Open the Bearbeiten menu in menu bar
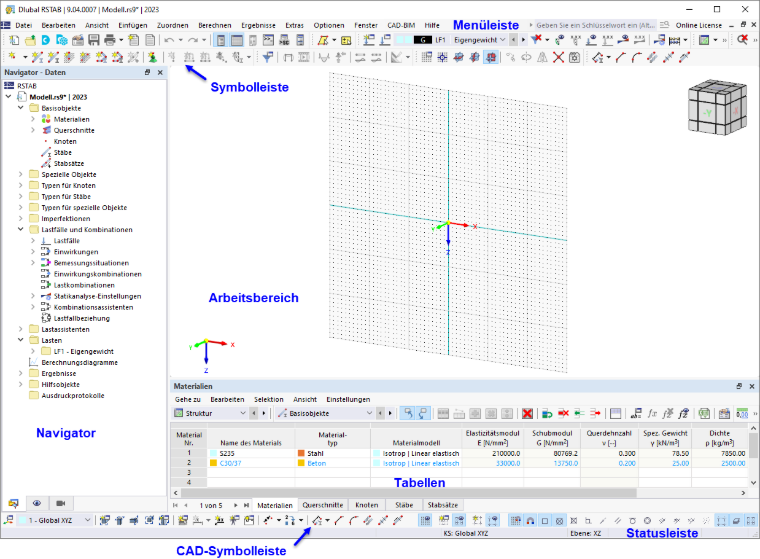Viewport: 760px width, 559px height. [58, 25]
